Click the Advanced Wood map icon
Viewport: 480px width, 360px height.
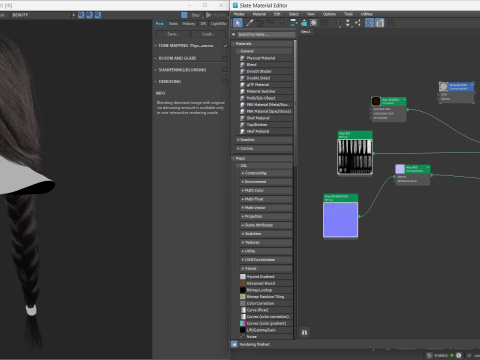(243, 283)
